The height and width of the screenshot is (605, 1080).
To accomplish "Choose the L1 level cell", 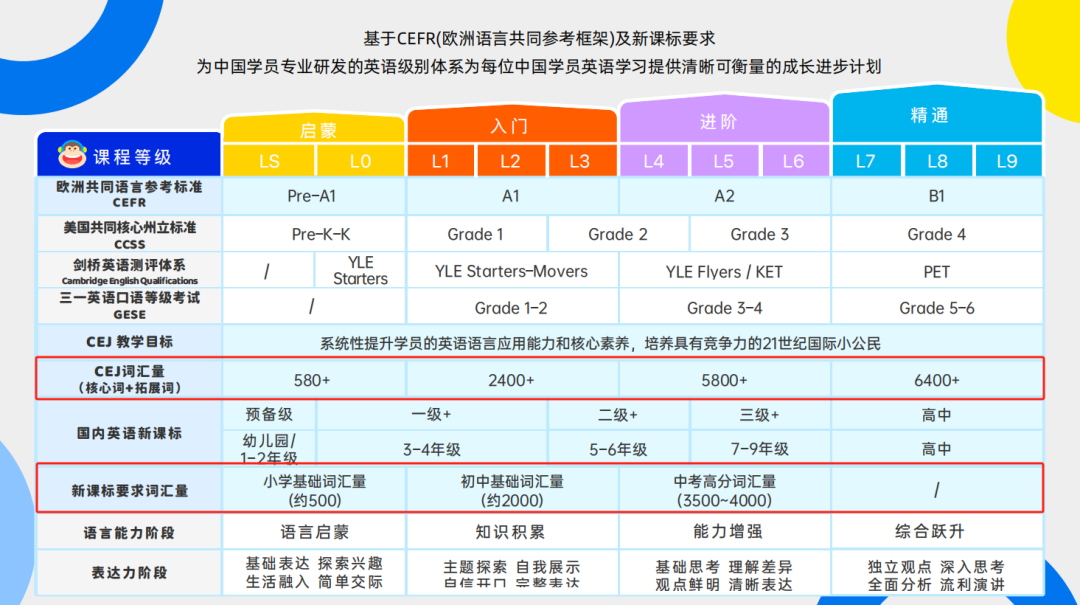I will pyautogui.click(x=441, y=161).
